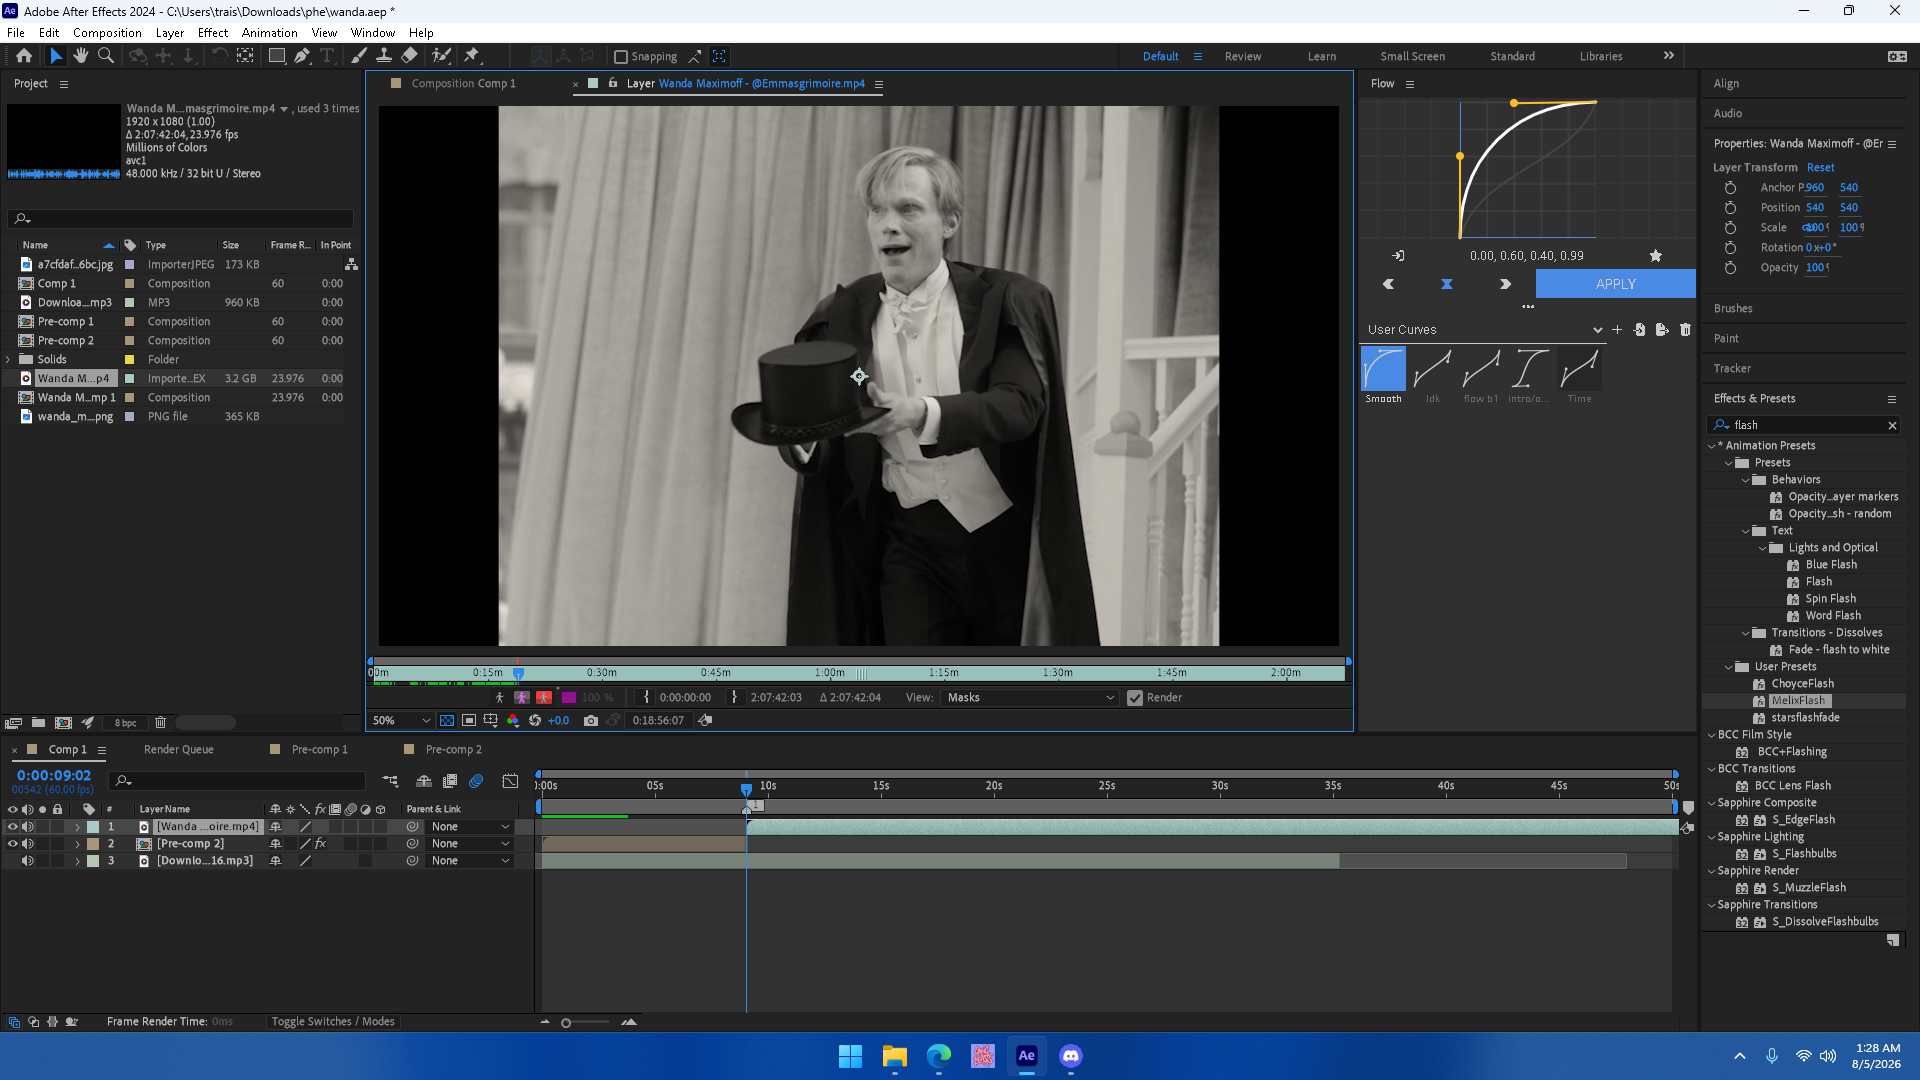
Task: Select the Rectangle shape tool
Action: coord(277,56)
